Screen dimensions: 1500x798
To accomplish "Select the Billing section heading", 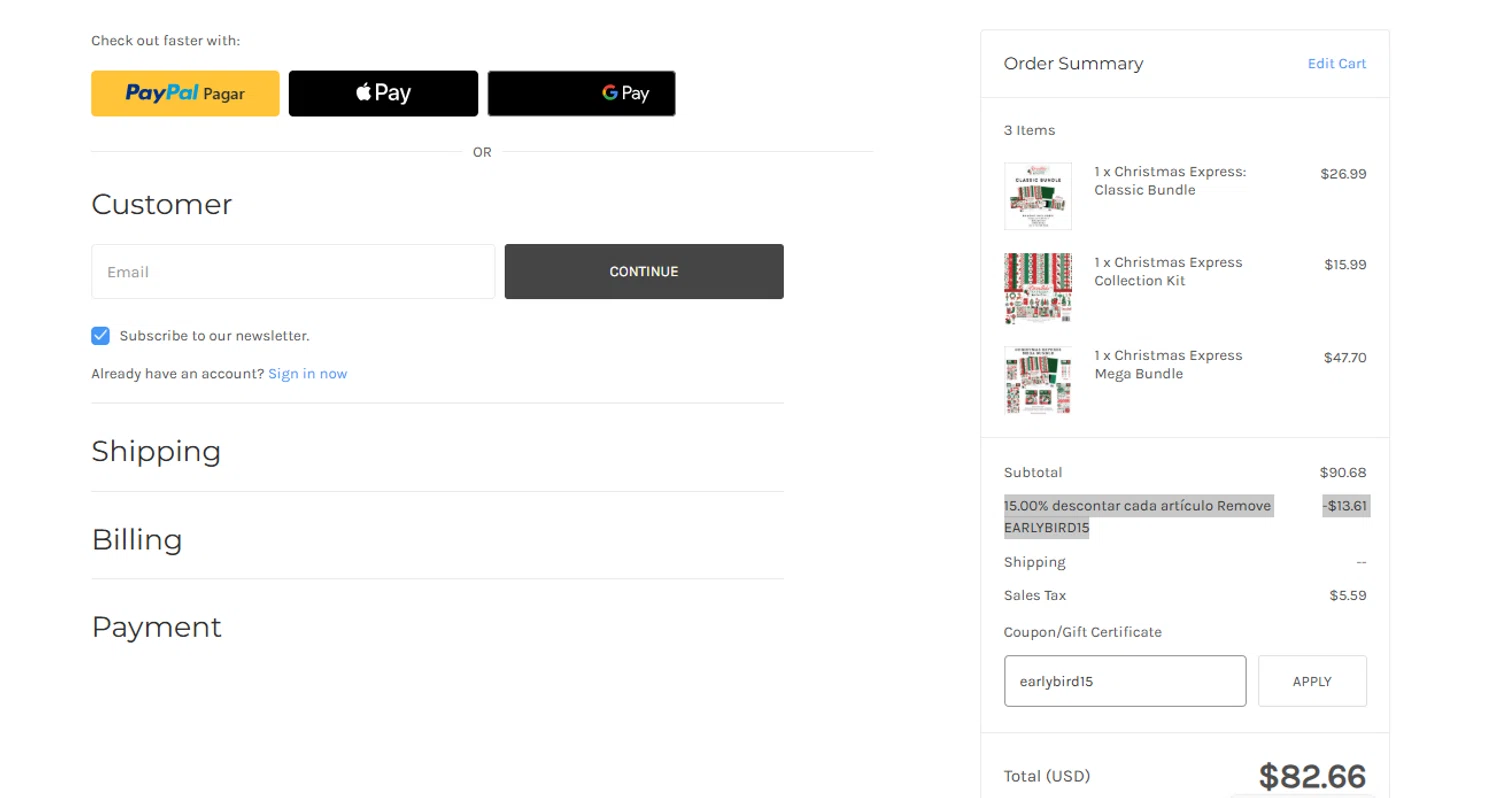I will point(137,539).
